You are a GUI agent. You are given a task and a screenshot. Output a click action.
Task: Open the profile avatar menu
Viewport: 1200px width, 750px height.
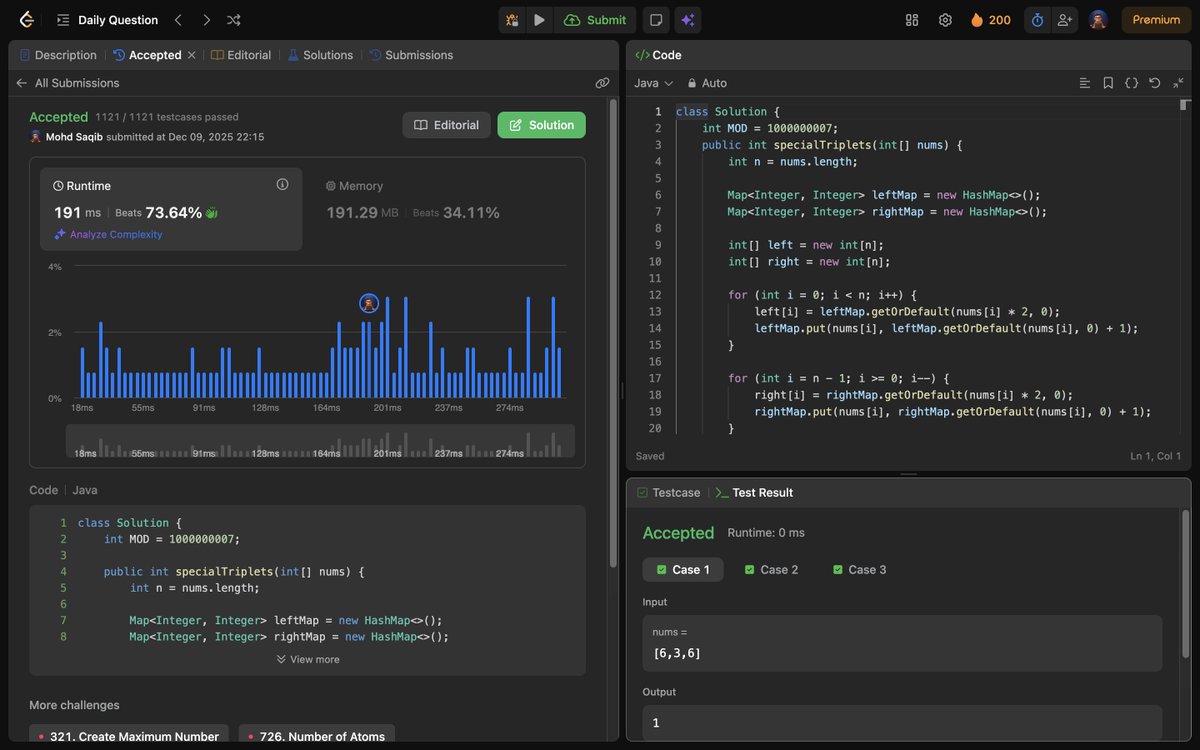tap(1098, 20)
